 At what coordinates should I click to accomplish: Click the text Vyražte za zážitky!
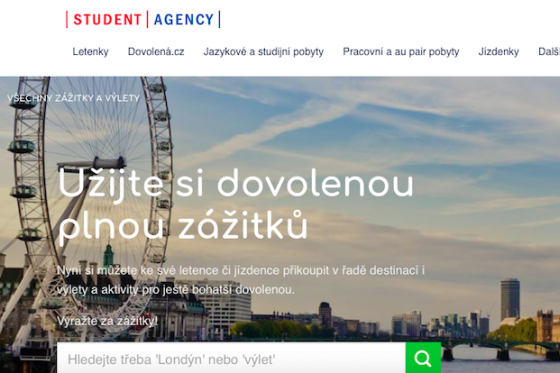(x=108, y=321)
